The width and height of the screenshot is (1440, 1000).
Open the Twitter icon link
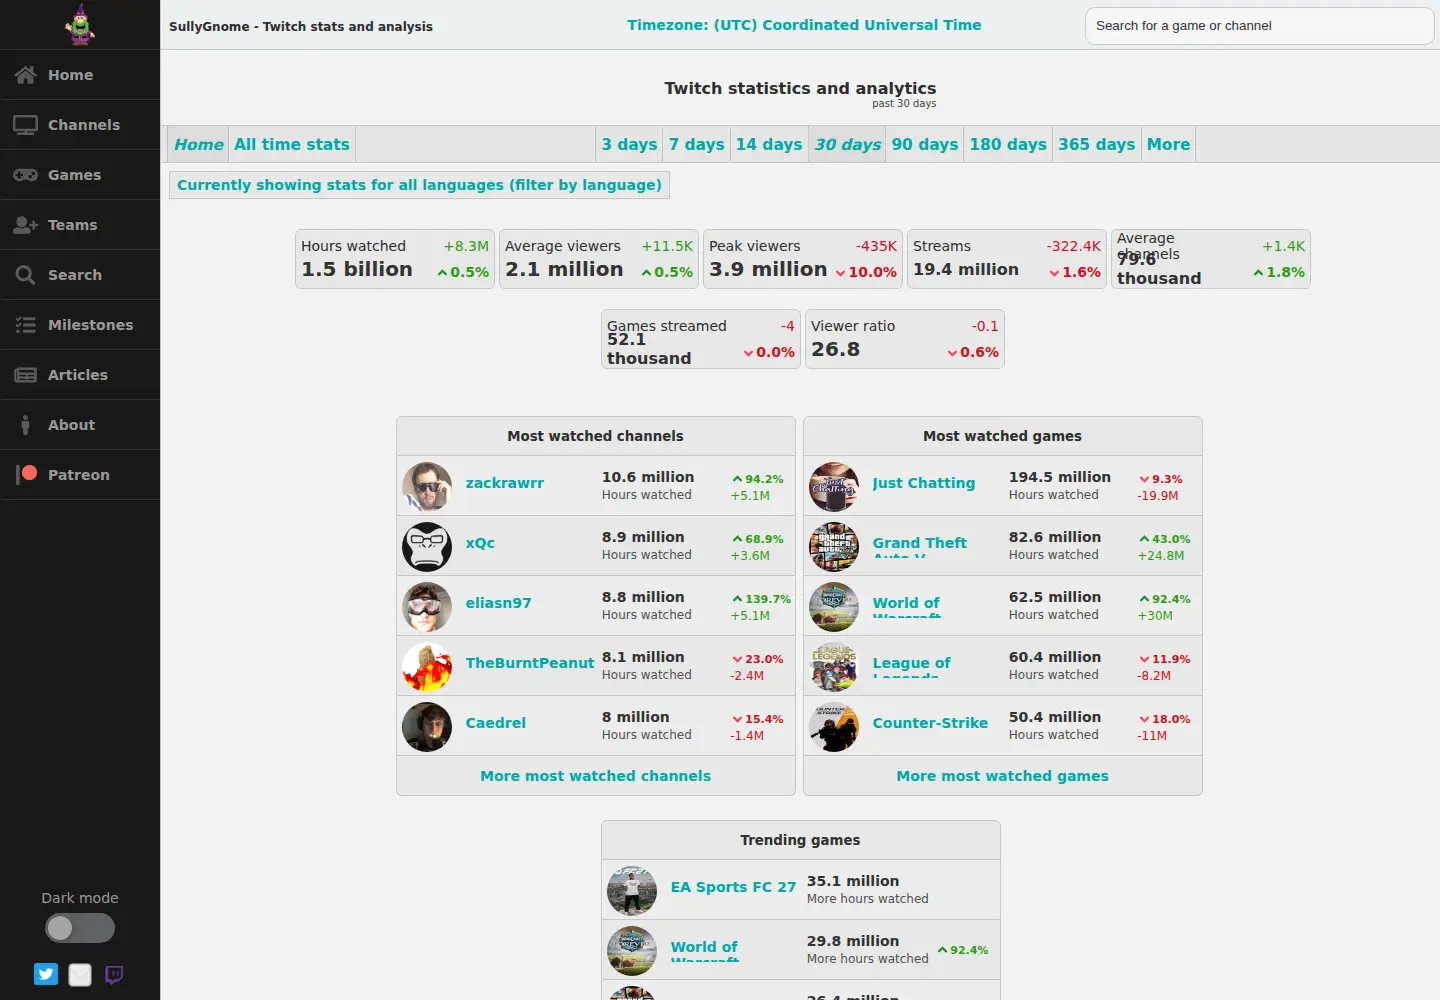pyautogui.click(x=46, y=974)
